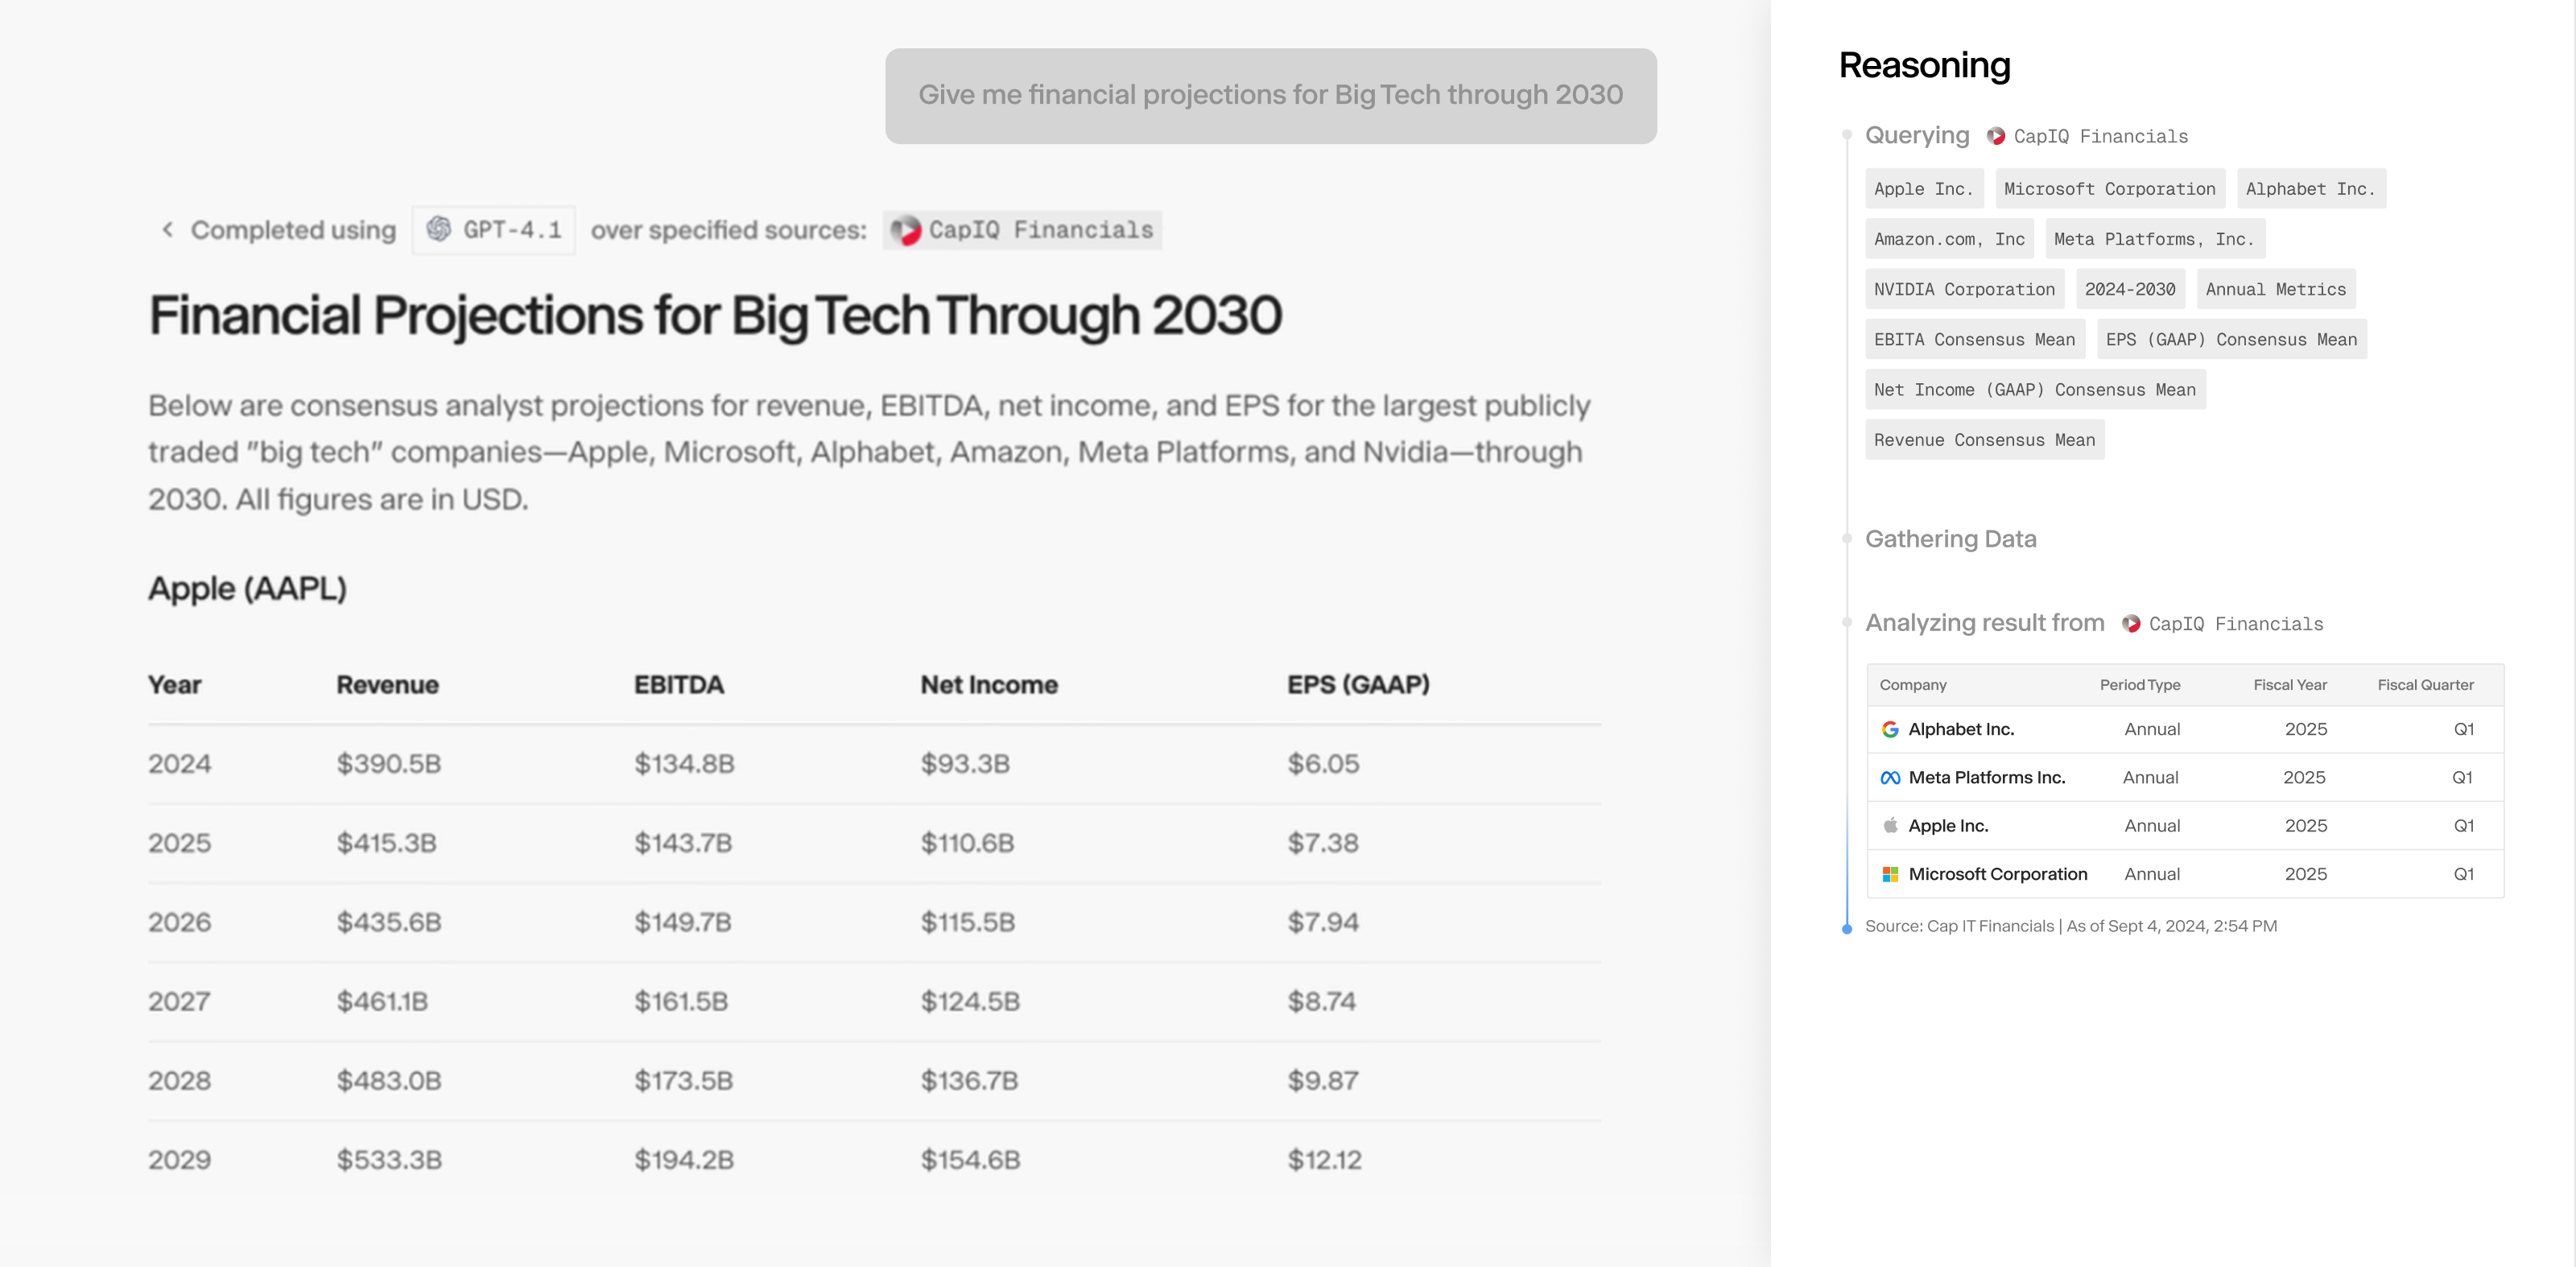Image resolution: width=2576 pixels, height=1267 pixels.
Task: Select the NVIDIA Corporation query tag
Action: pyautogui.click(x=1963, y=289)
